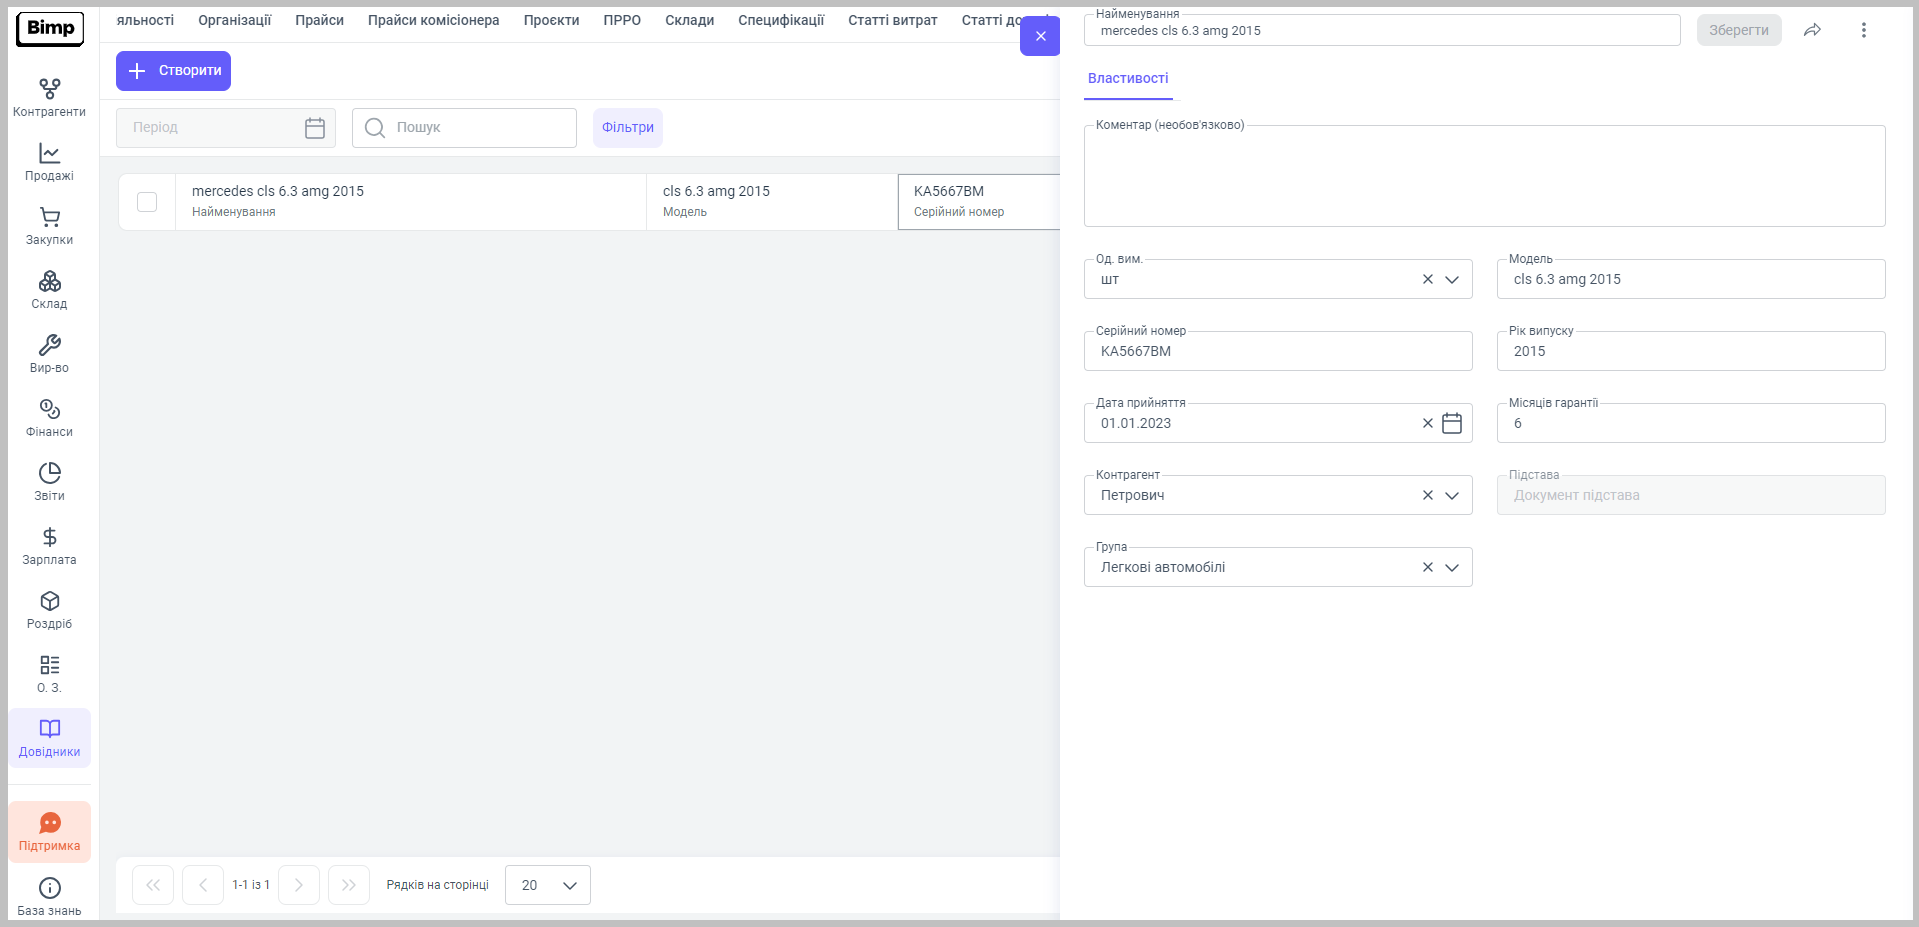This screenshot has height=927, width=1919.
Task: Open Закупки purchases section
Action: click(49, 226)
